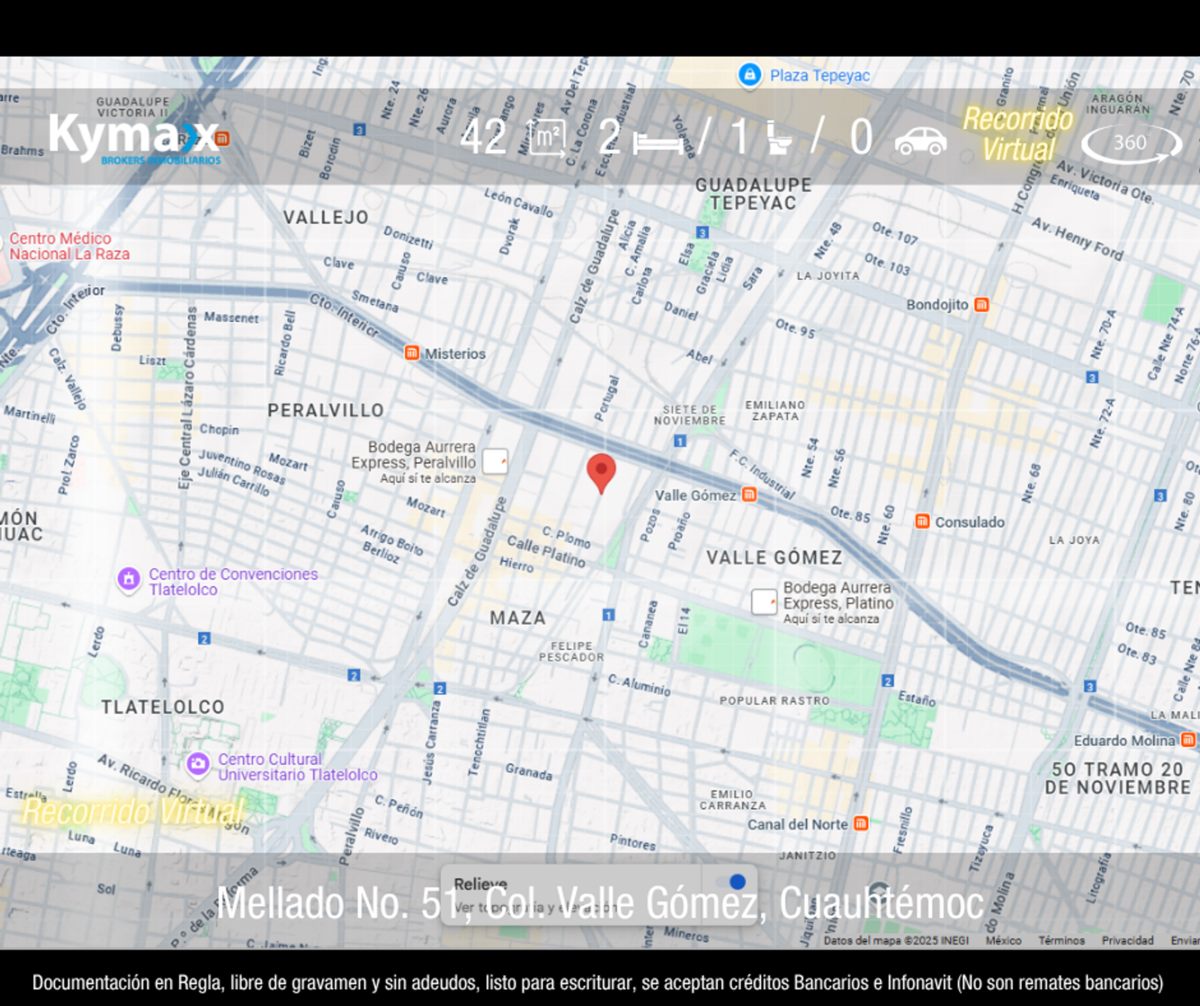This screenshot has width=1200, height=1006.
Task: Click the bed bedrooms icon
Action: (x=658, y=145)
